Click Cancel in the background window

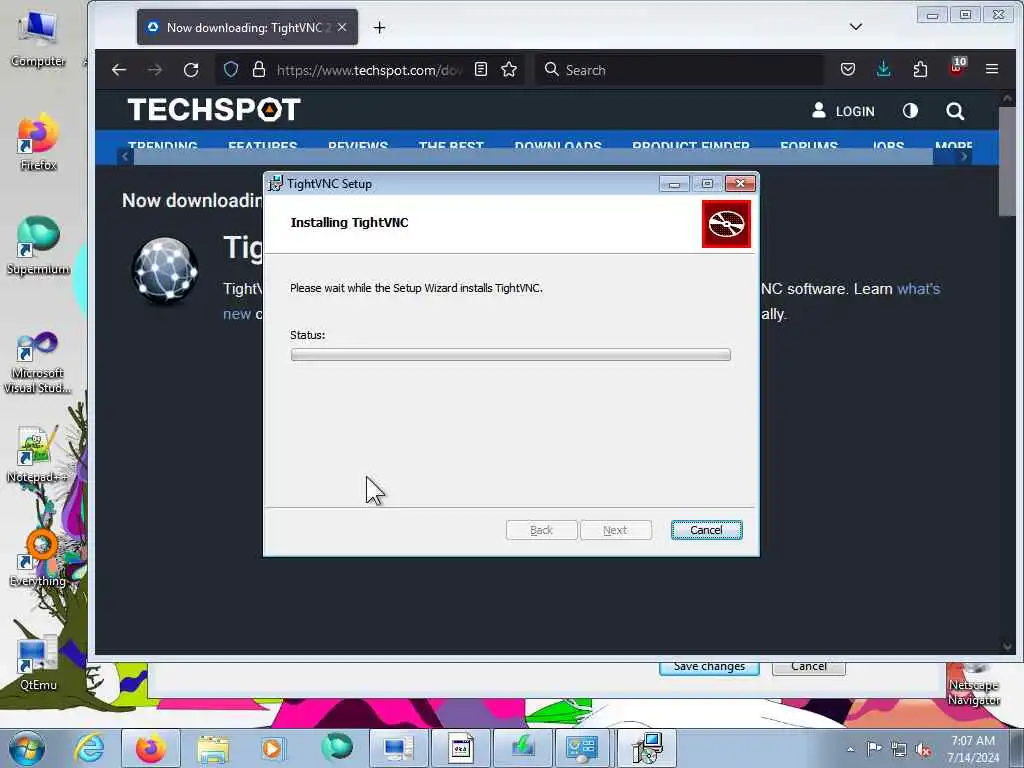(809, 667)
